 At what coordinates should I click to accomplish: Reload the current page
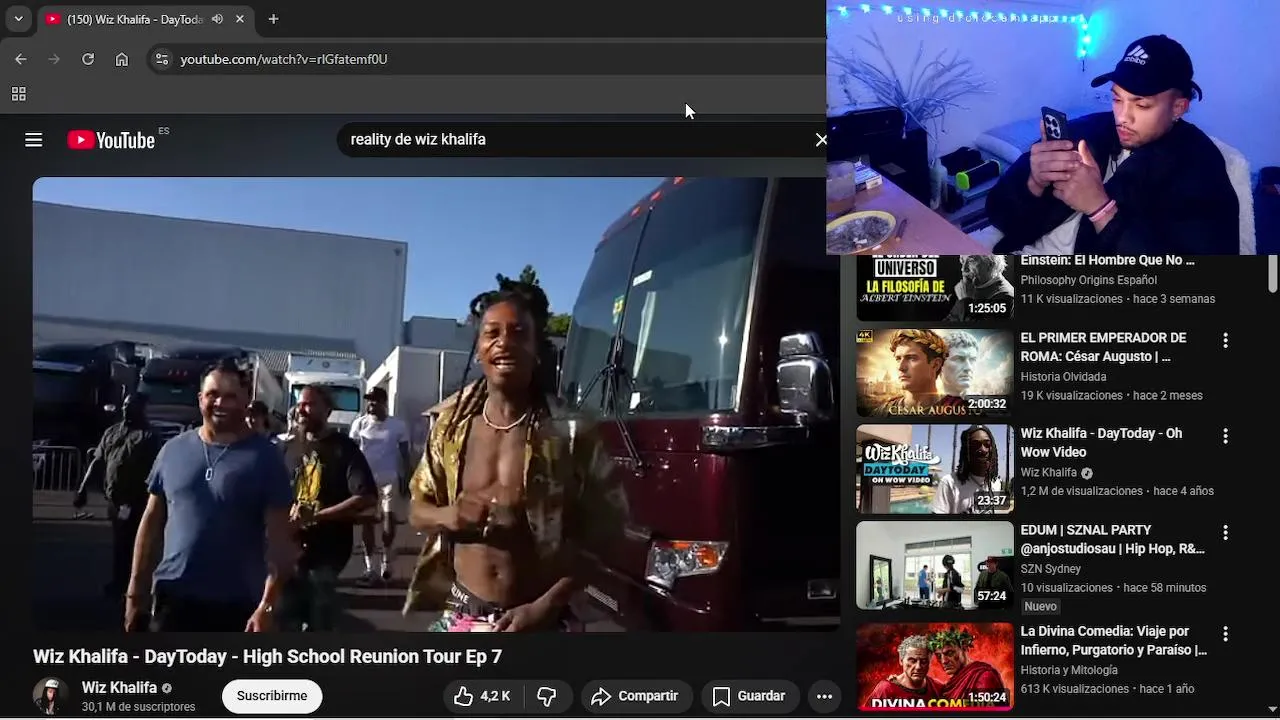pyautogui.click(x=88, y=59)
